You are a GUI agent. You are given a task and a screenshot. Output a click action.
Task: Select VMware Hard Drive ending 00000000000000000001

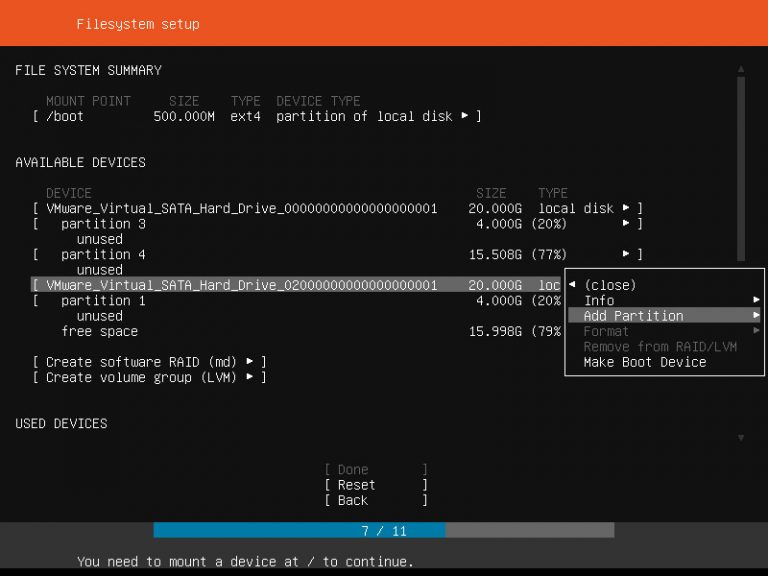coord(337,209)
